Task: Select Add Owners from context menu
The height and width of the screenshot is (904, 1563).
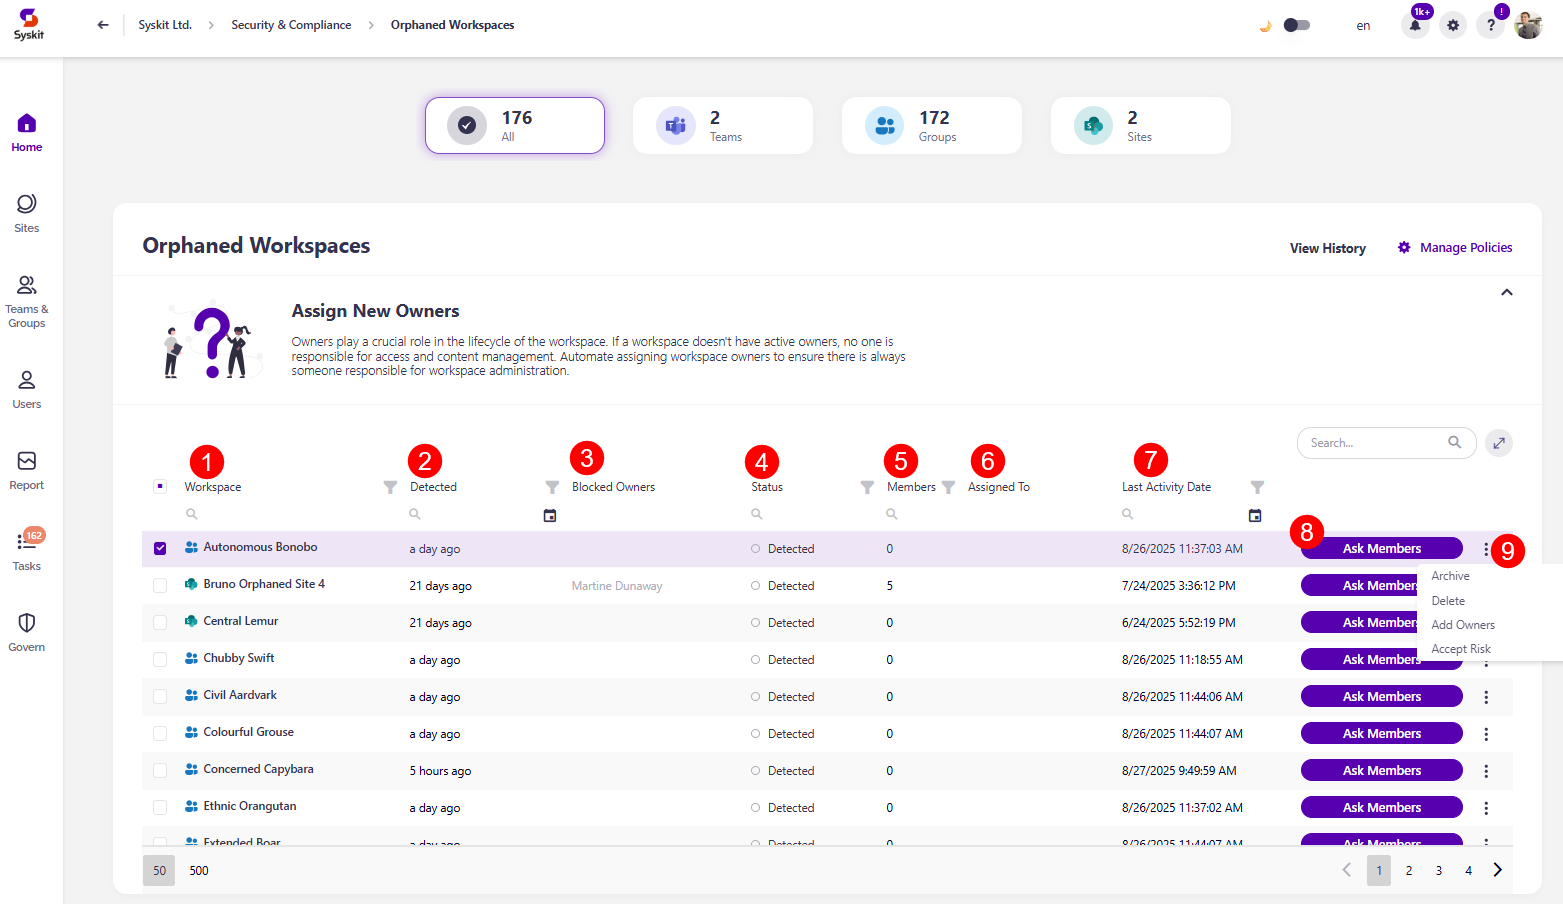Action: [1462, 625]
